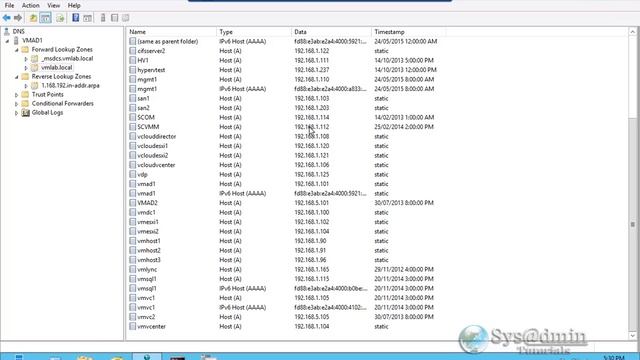Select the vcloudesxi2 record name
Screen dimensions: 640x360
[x=153, y=156]
